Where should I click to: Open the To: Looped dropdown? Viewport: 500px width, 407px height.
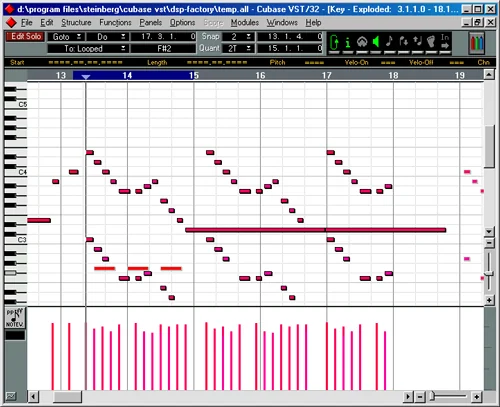88,49
